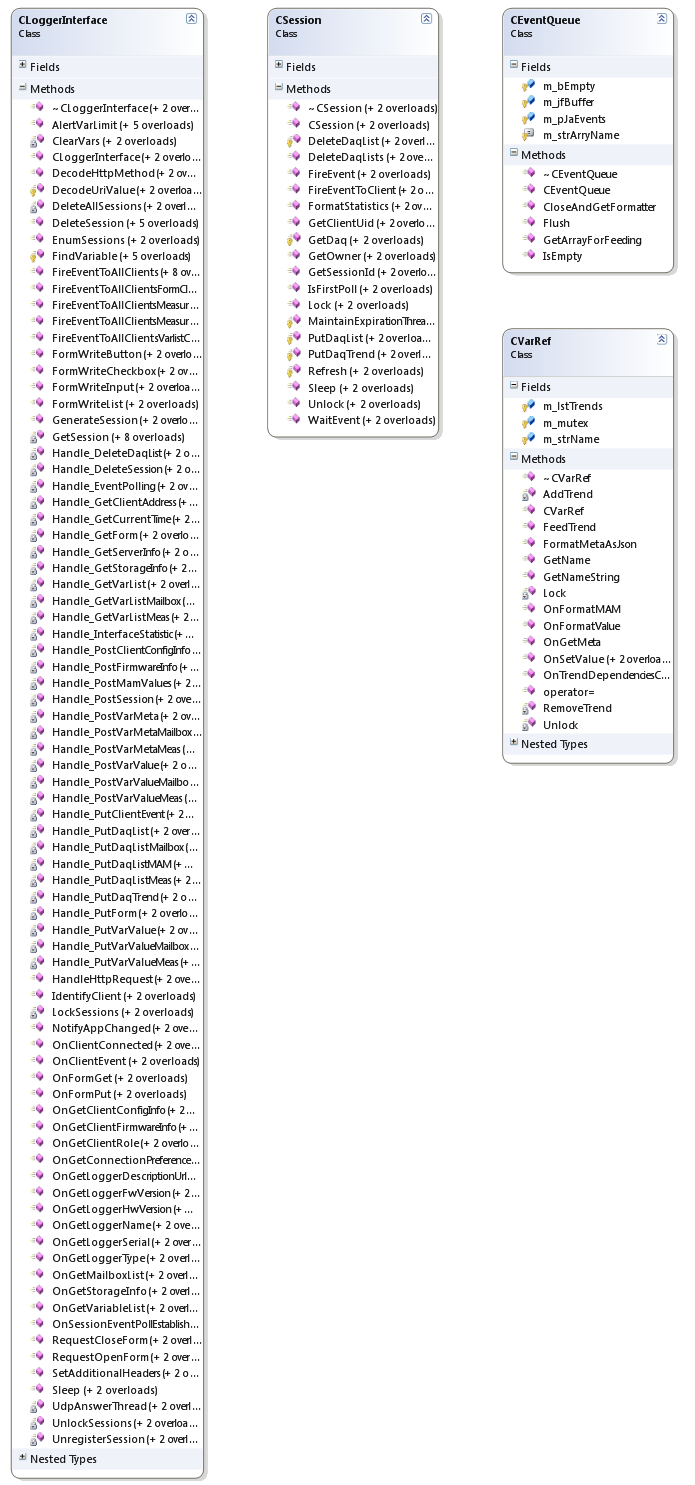Image resolution: width=695 pixels, height=1485 pixels.
Task: Select the FormatMetaAsJson method in CVarRef
Action: tap(589, 544)
